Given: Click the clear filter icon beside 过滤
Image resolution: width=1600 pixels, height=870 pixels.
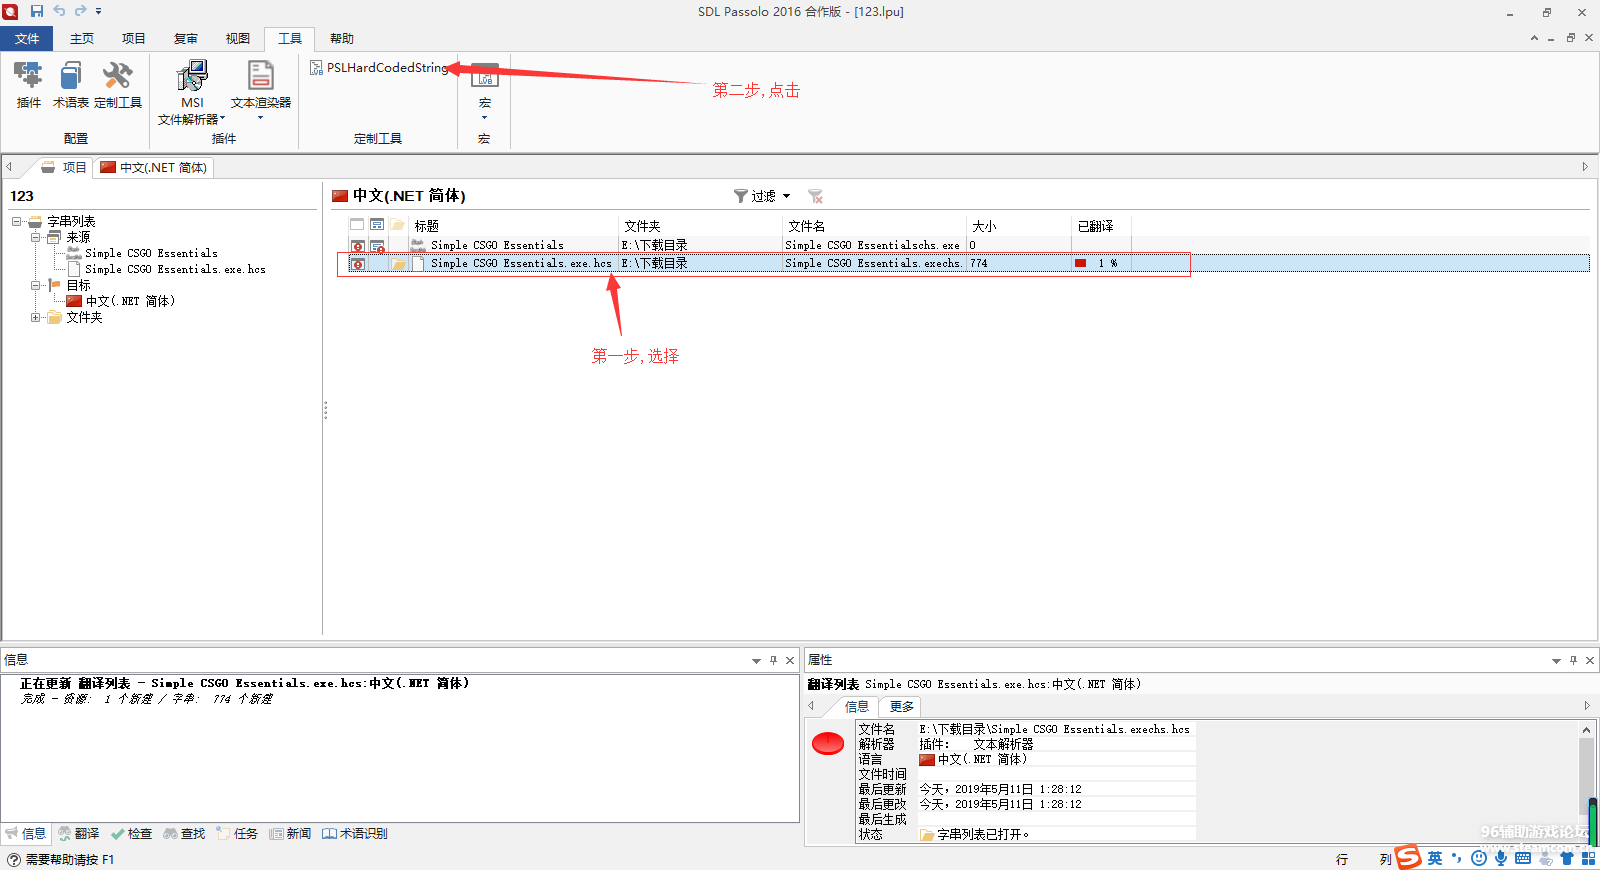Looking at the screenshot, I should tap(815, 196).
